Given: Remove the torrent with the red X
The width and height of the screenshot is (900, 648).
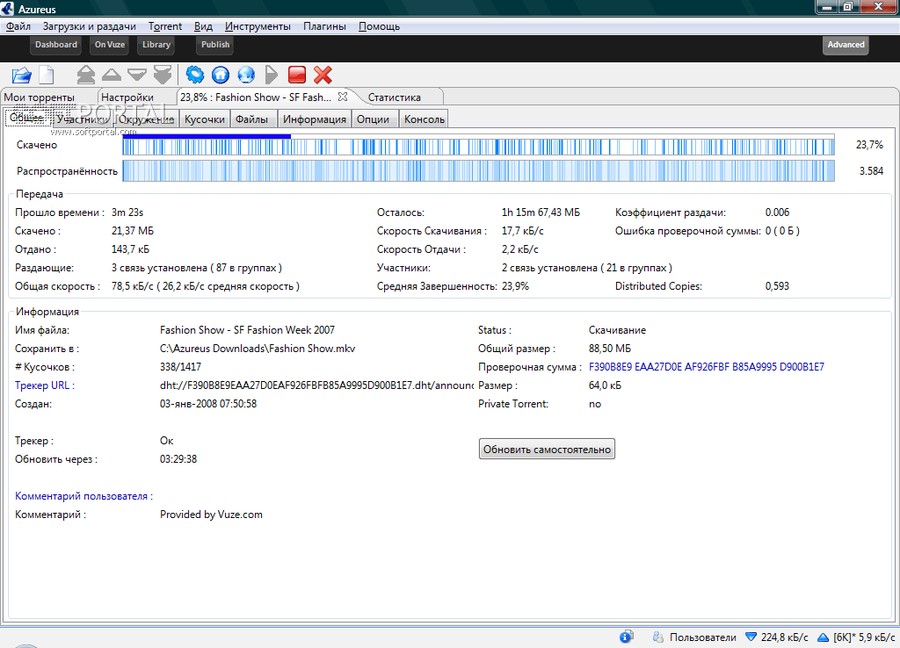Looking at the screenshot, I should [323, 75].
